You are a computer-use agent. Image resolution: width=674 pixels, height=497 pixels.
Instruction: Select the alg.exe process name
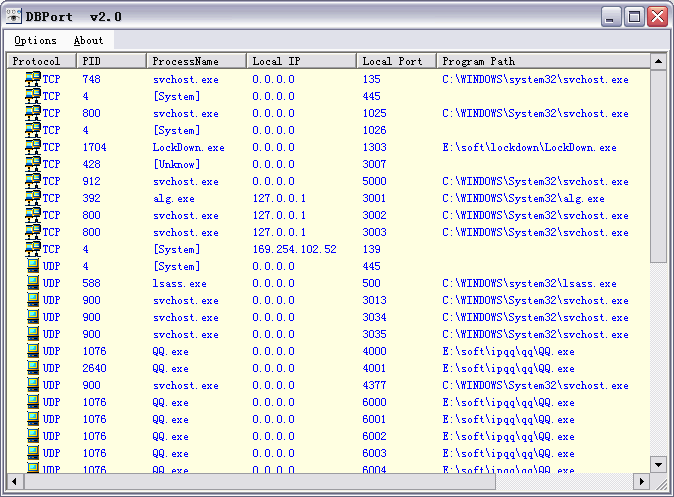174,199
